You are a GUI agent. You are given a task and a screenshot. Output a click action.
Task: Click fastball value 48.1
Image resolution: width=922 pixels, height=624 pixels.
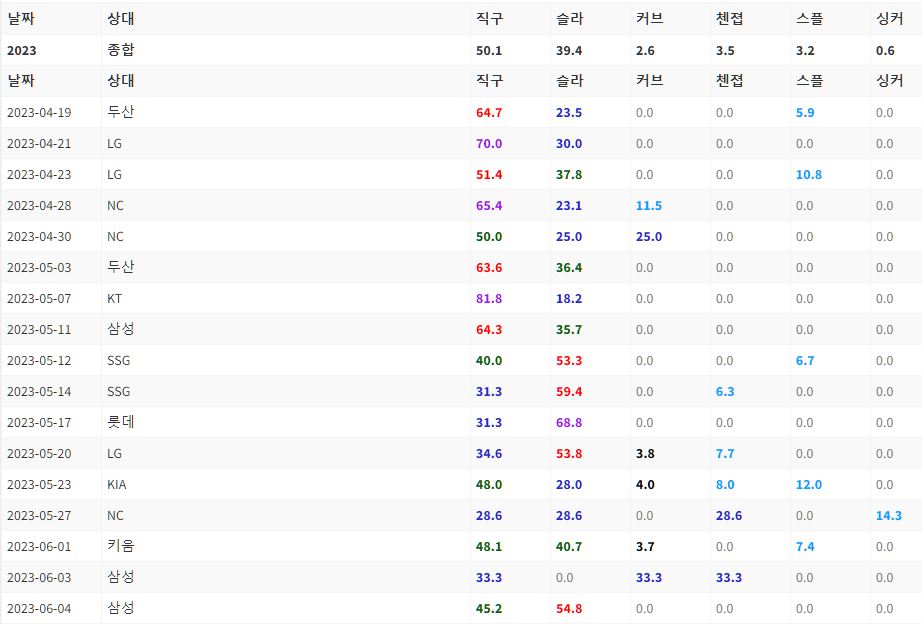point(489,547)
